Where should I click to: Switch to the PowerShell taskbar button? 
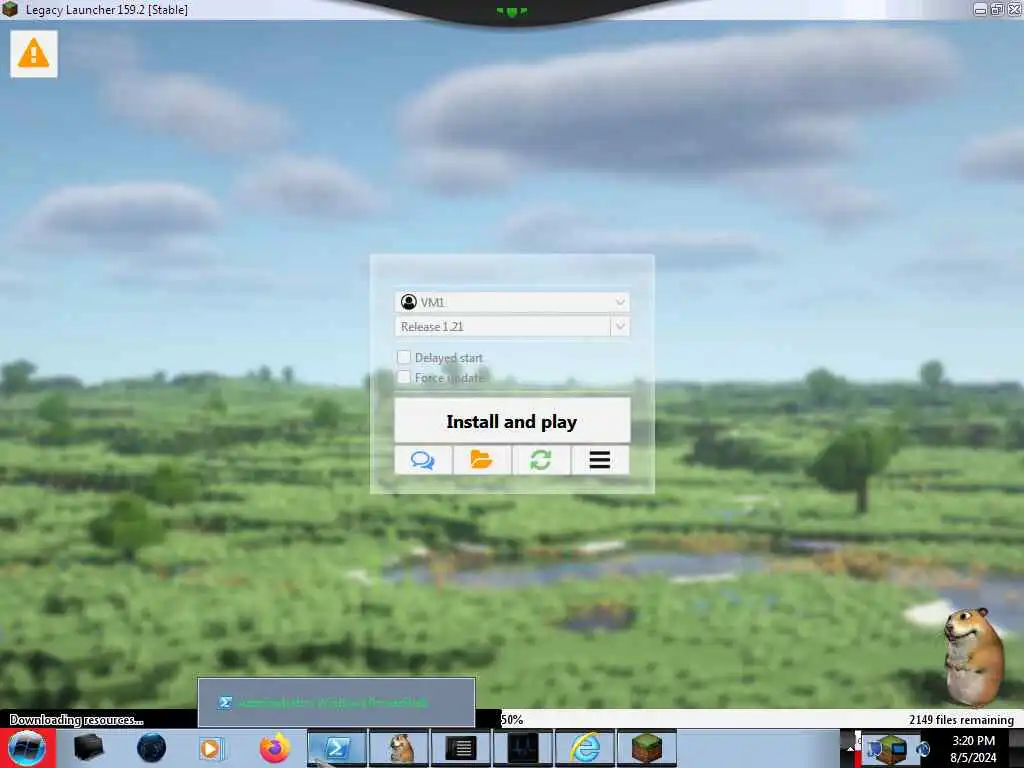[x=337, y=748]
